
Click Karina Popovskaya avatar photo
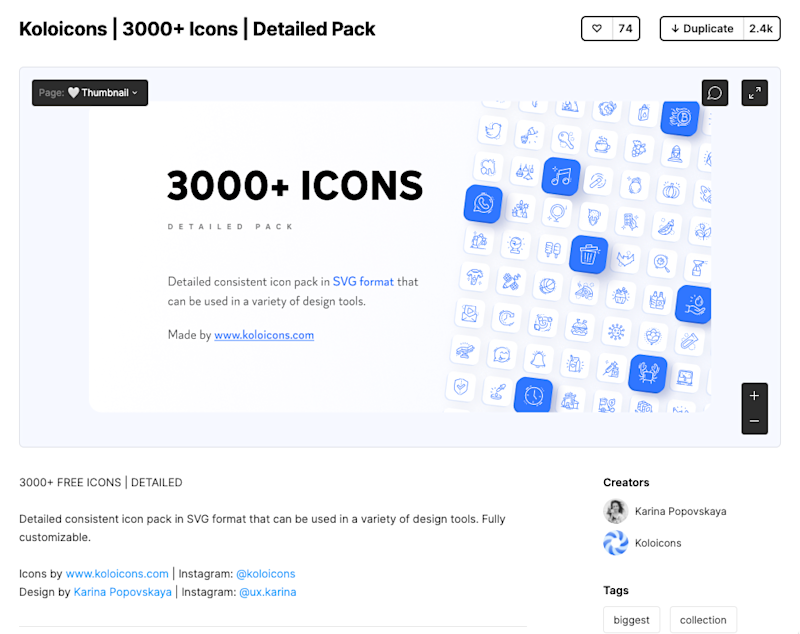(x=616, y=512)
